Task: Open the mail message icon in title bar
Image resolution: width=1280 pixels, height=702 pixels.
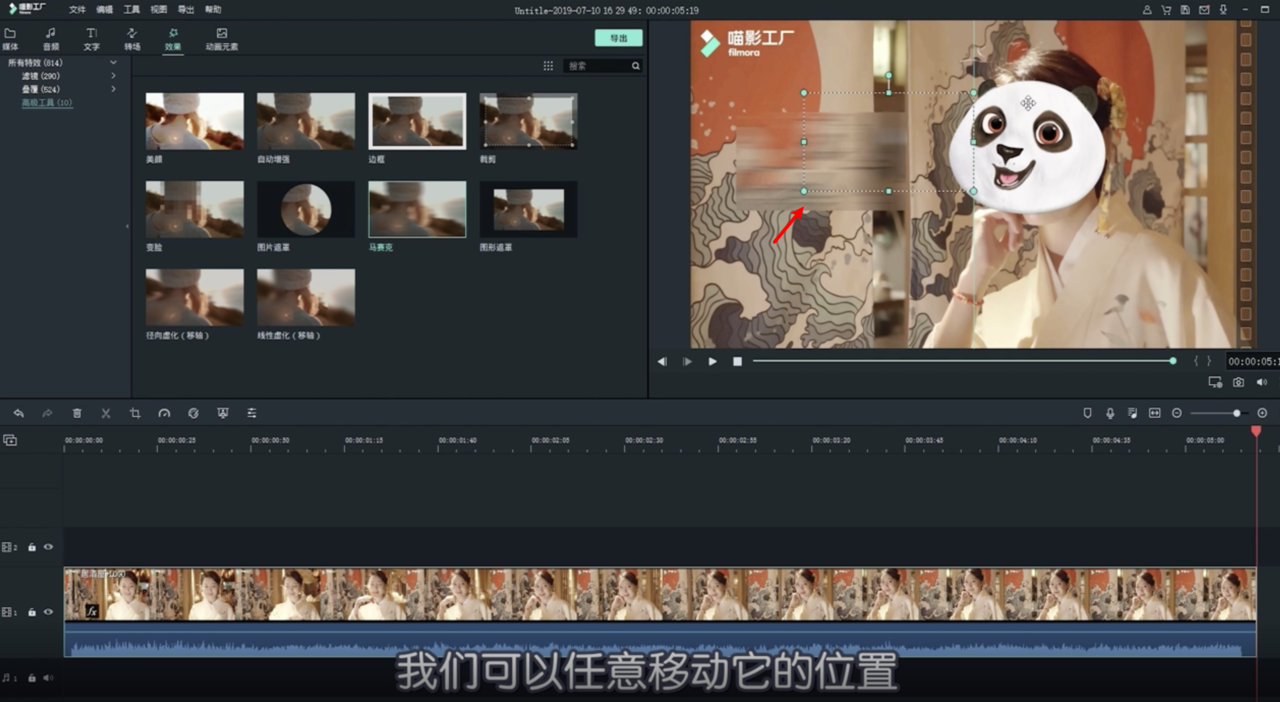Action: (x=1204, y=10)
